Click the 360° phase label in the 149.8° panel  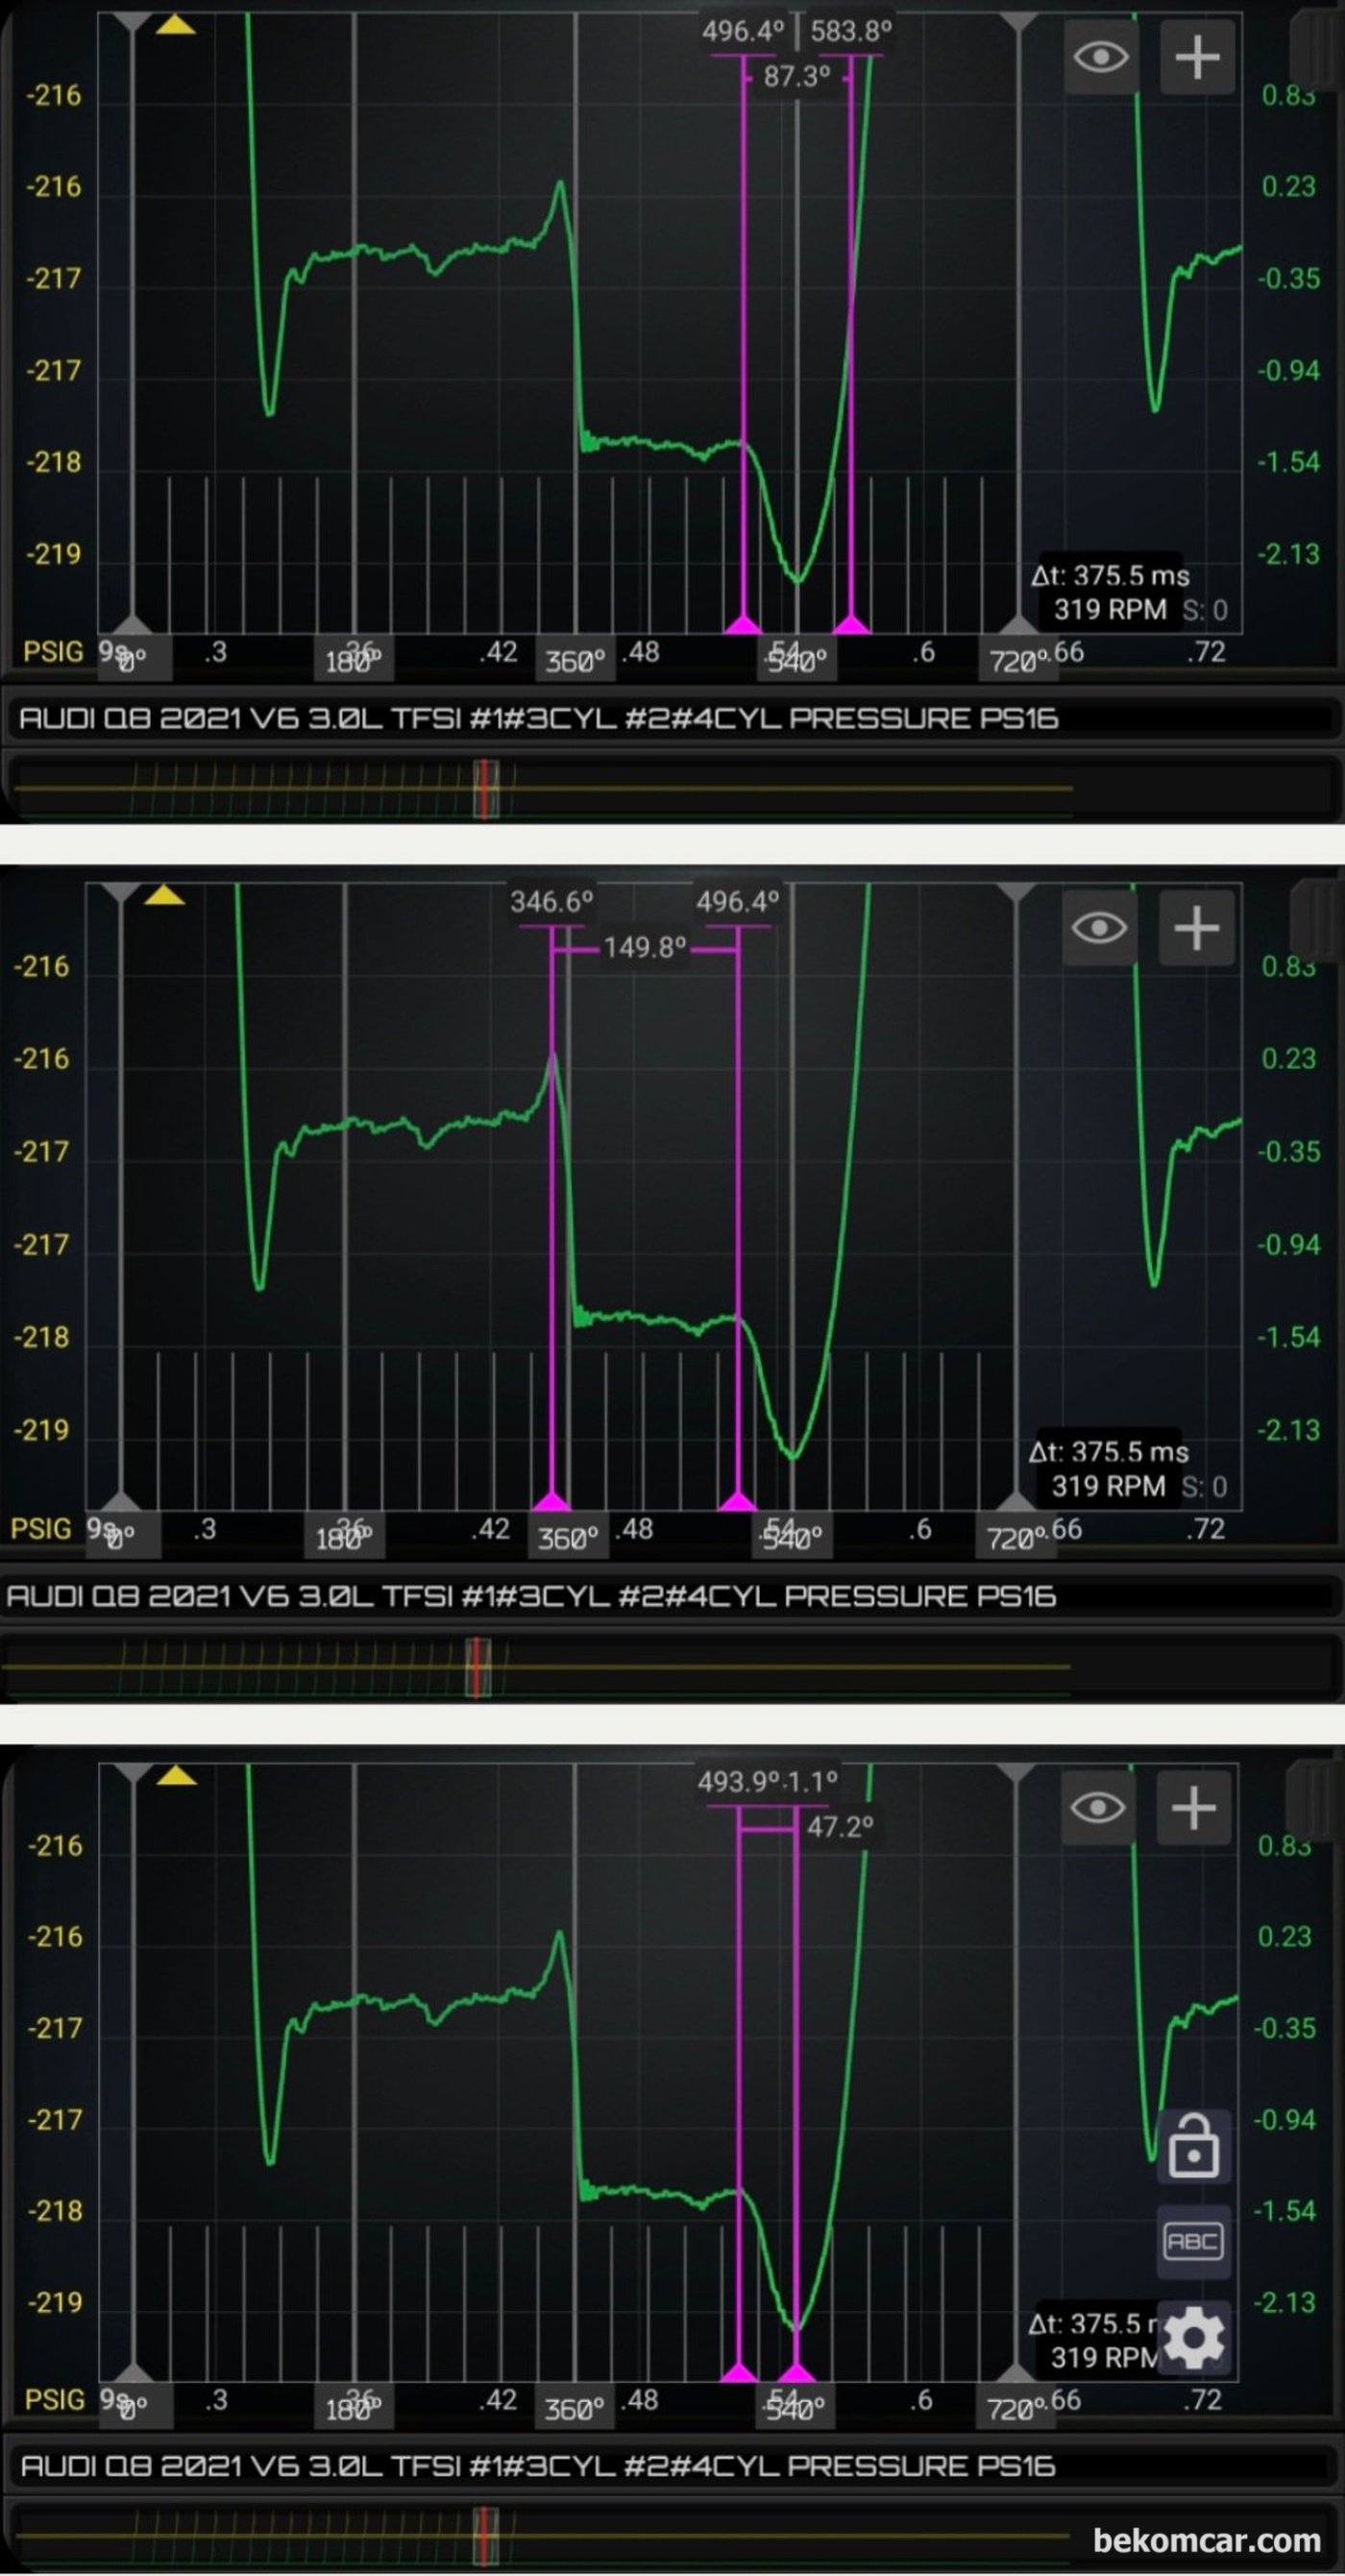pyautogui.click(x=568, y=1538)
